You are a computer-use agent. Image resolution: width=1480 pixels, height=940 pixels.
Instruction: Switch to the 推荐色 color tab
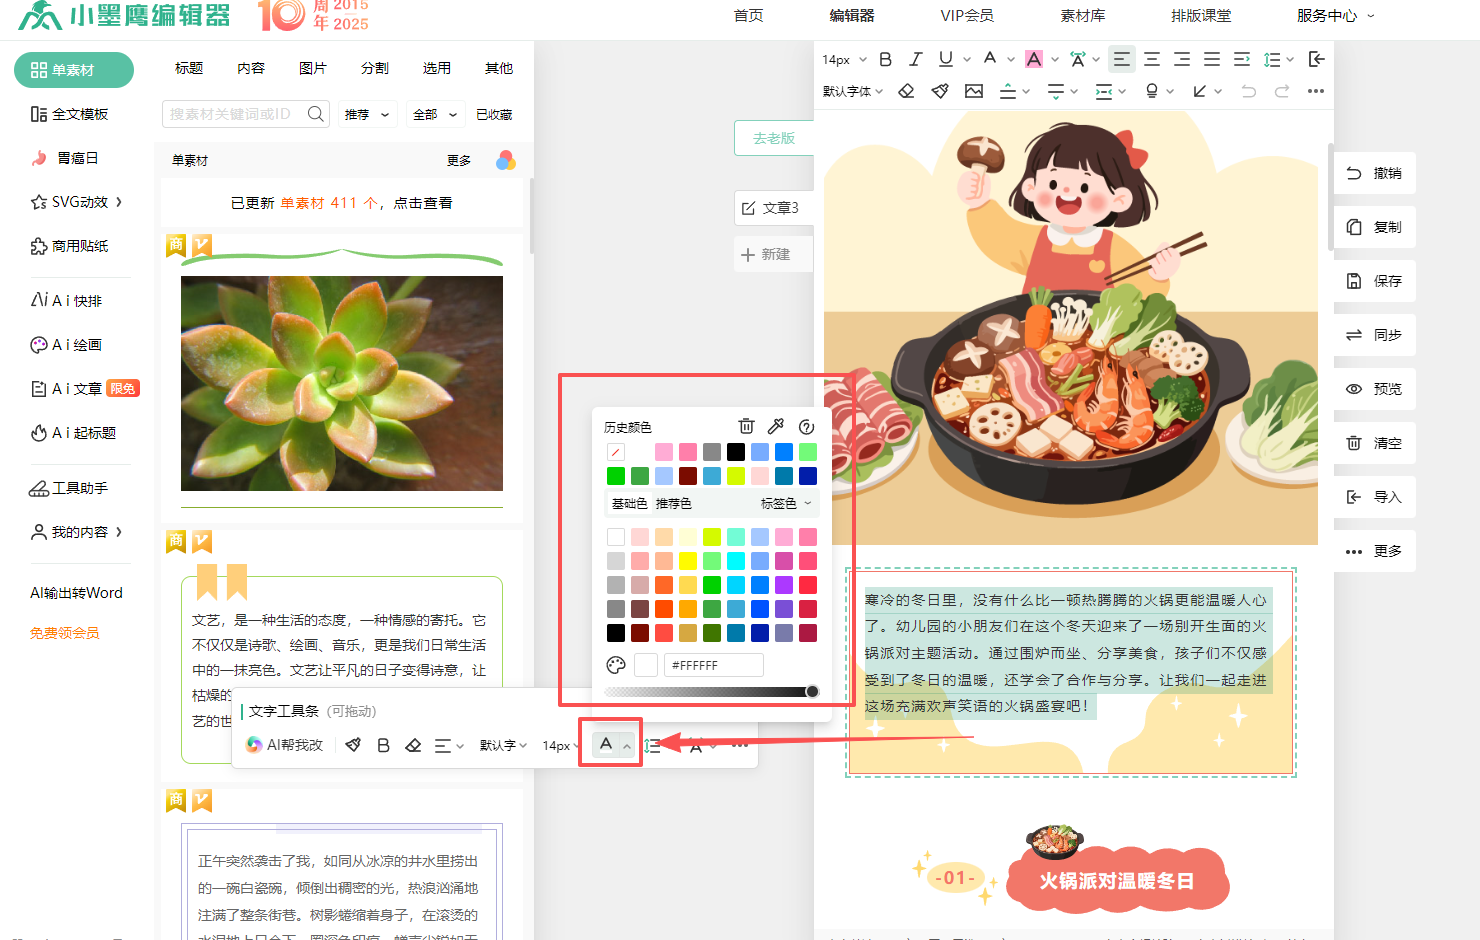[673, 503]
